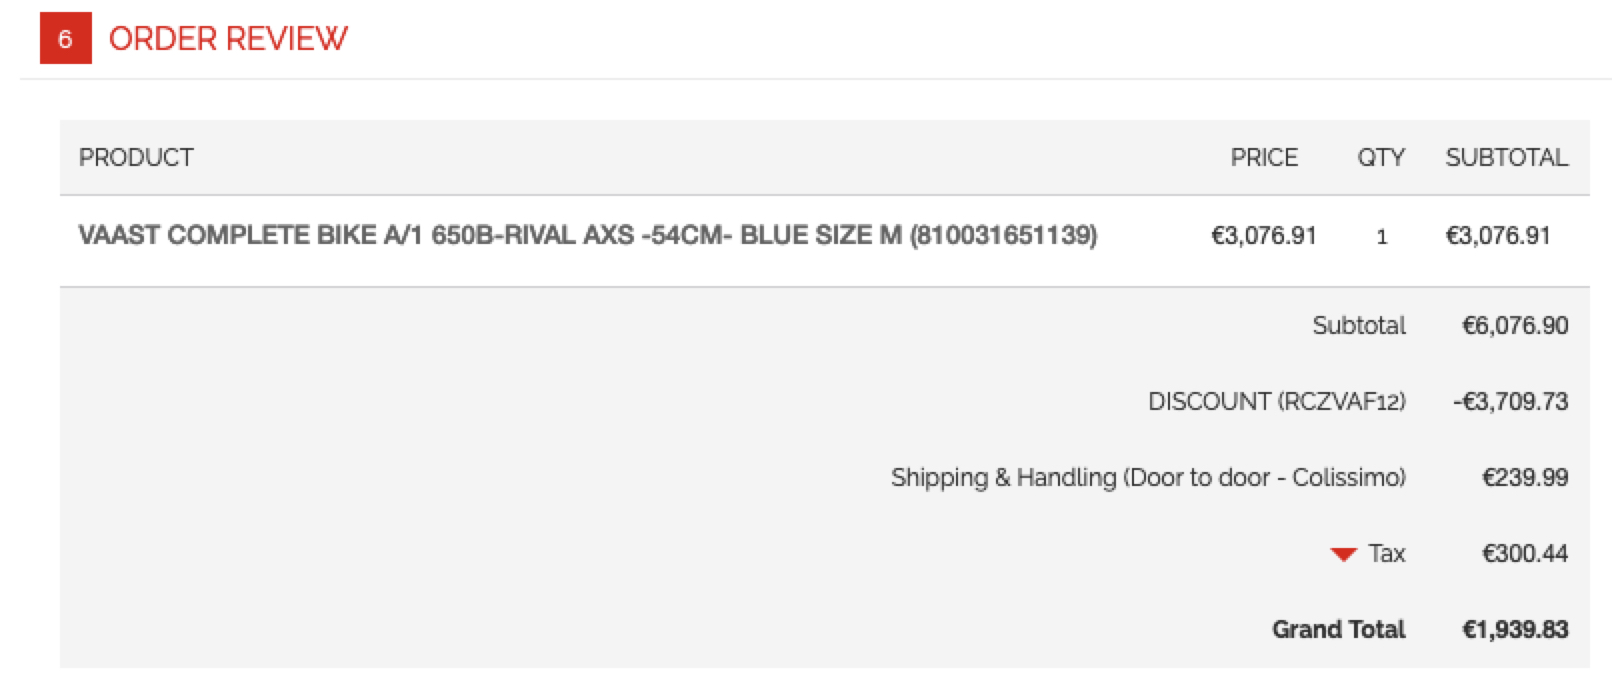This screenshot has height=678, width=1612.
Task: Click the red step 6 badge
Action: 65,39
